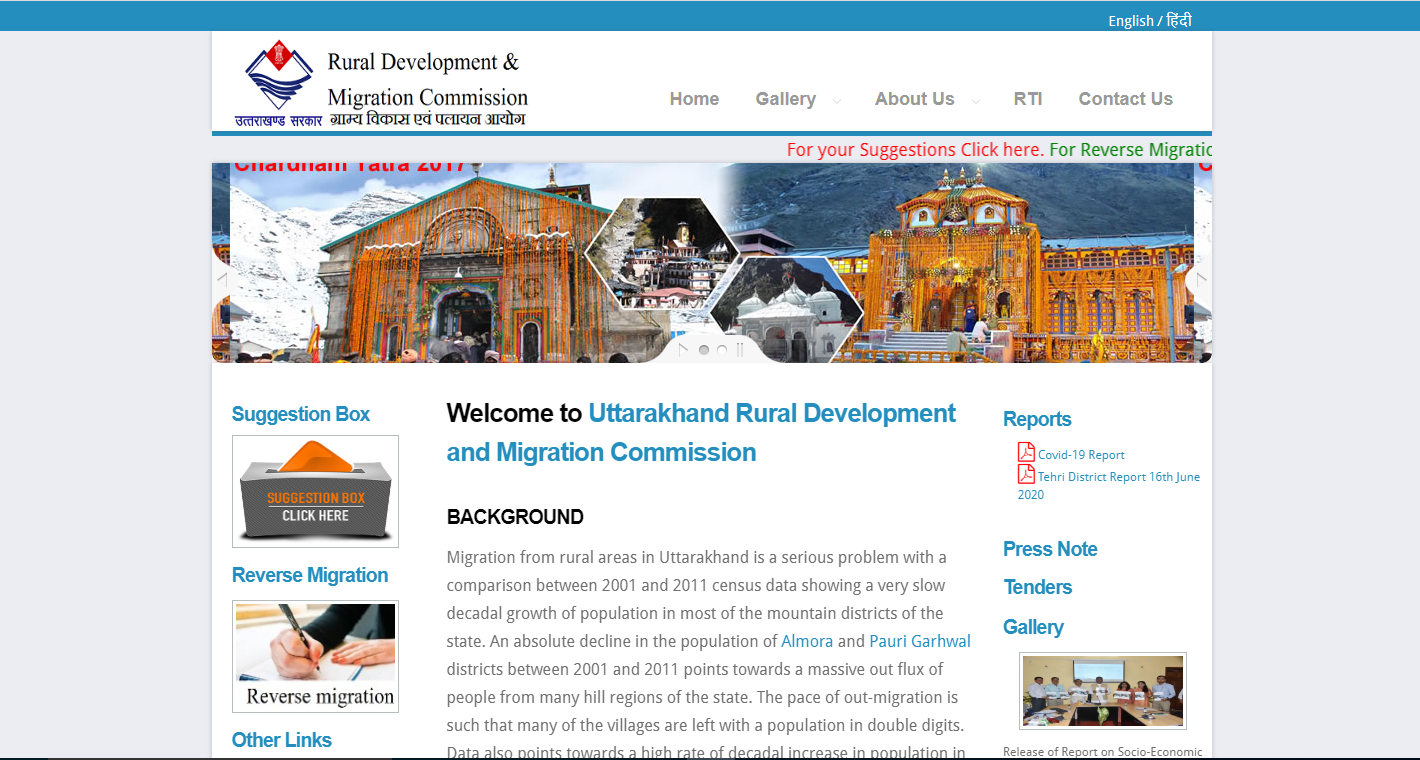Open the About Us menu item
The image size is (1420, 760).
click(x=914, y=99)
